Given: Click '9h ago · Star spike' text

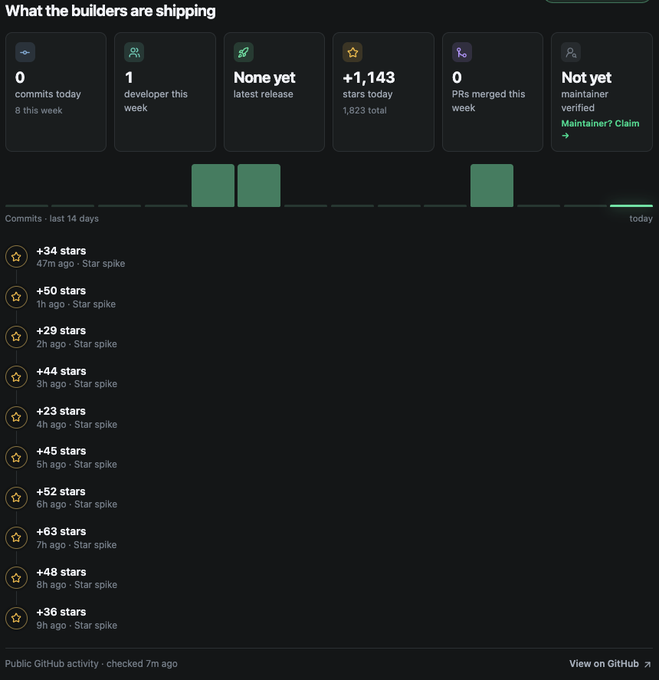Looking at the screenshot, I should 77,625.
